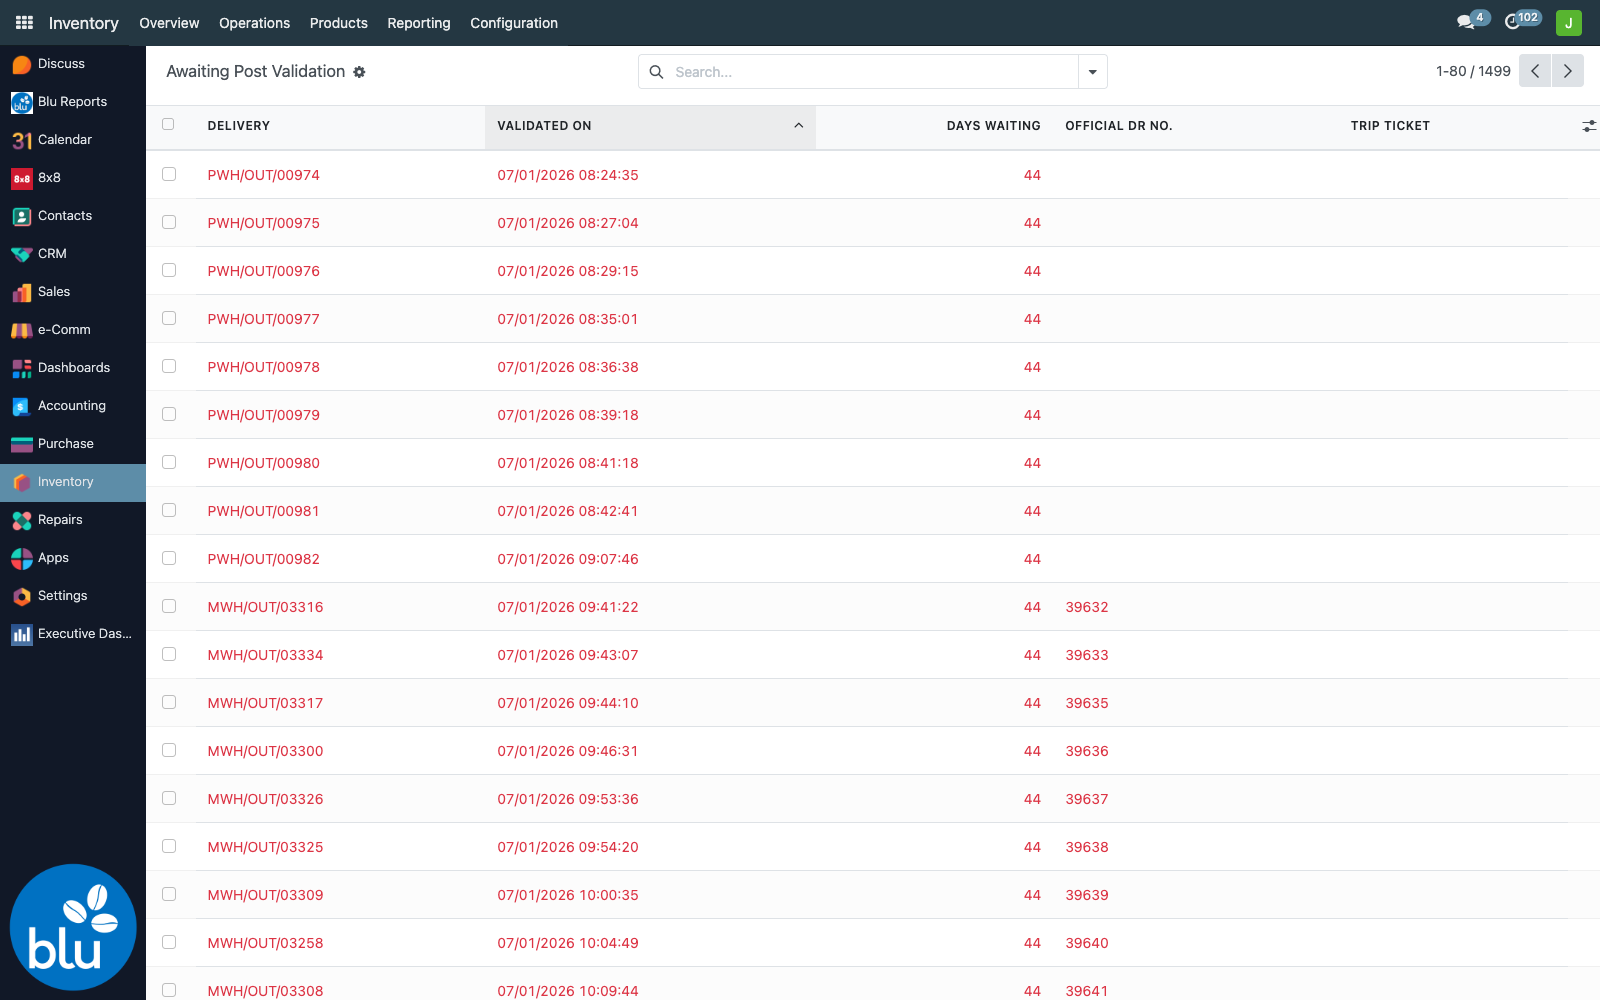Open the apps grid home menu

pyautogui.click(x=25, y=22)
